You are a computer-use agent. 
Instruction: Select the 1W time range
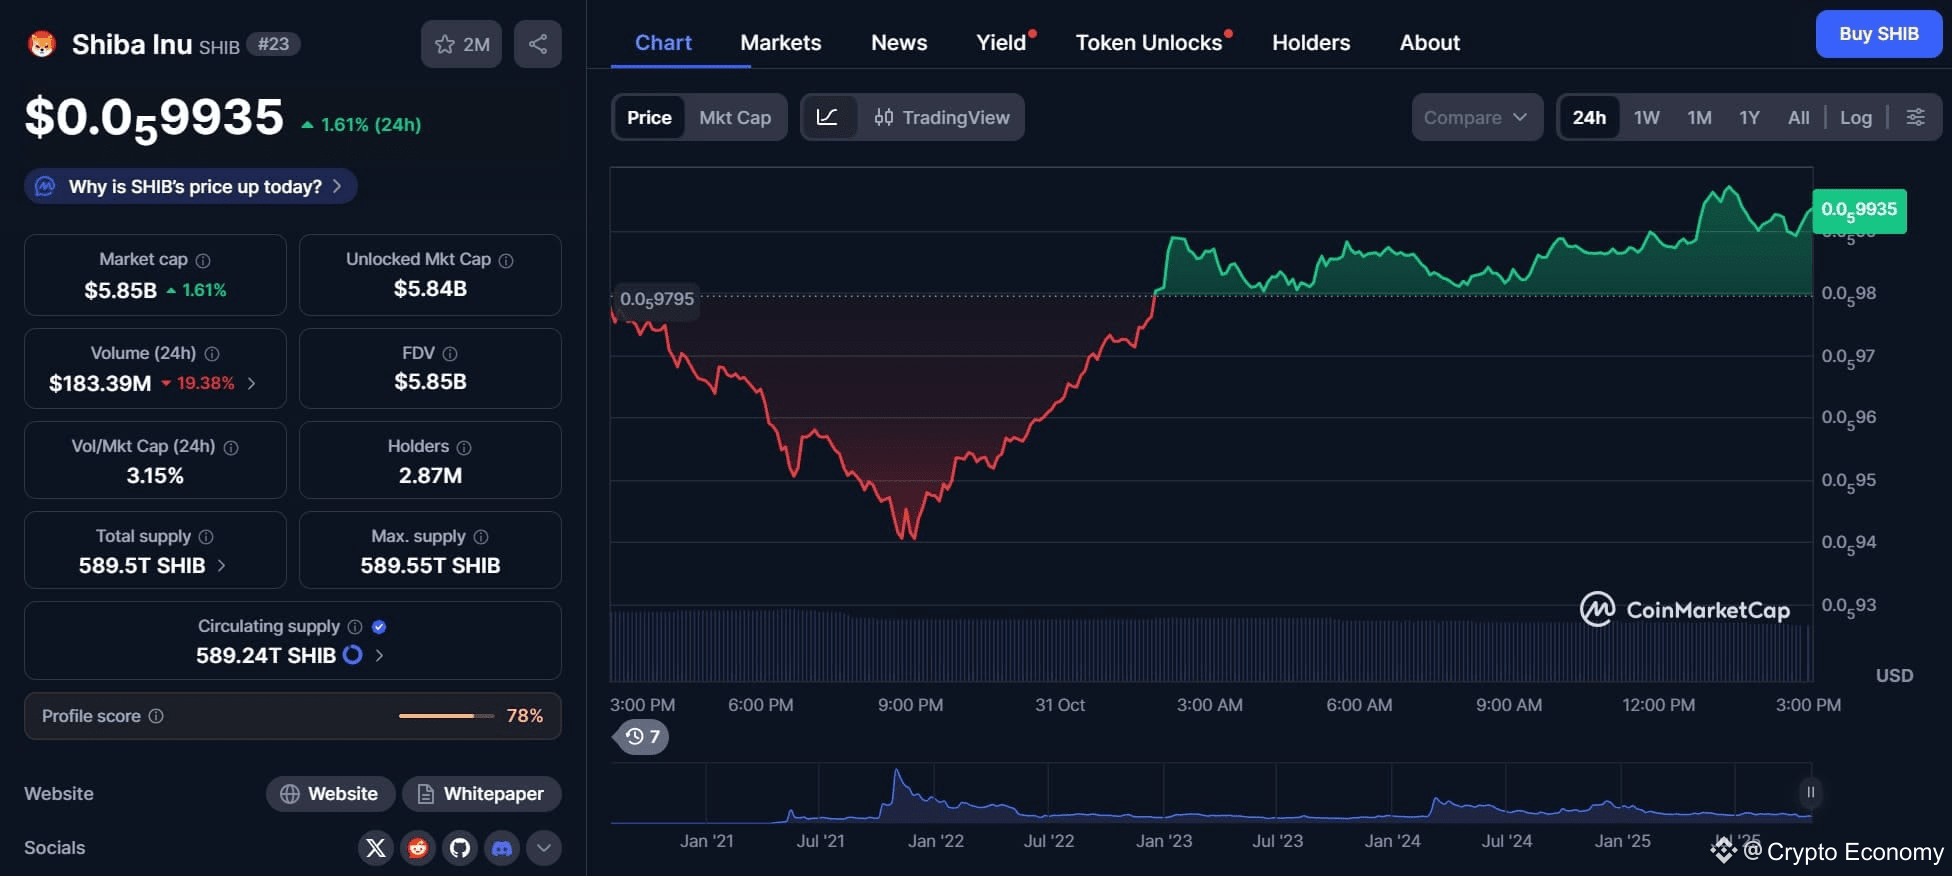click(x=1646, y=117)
